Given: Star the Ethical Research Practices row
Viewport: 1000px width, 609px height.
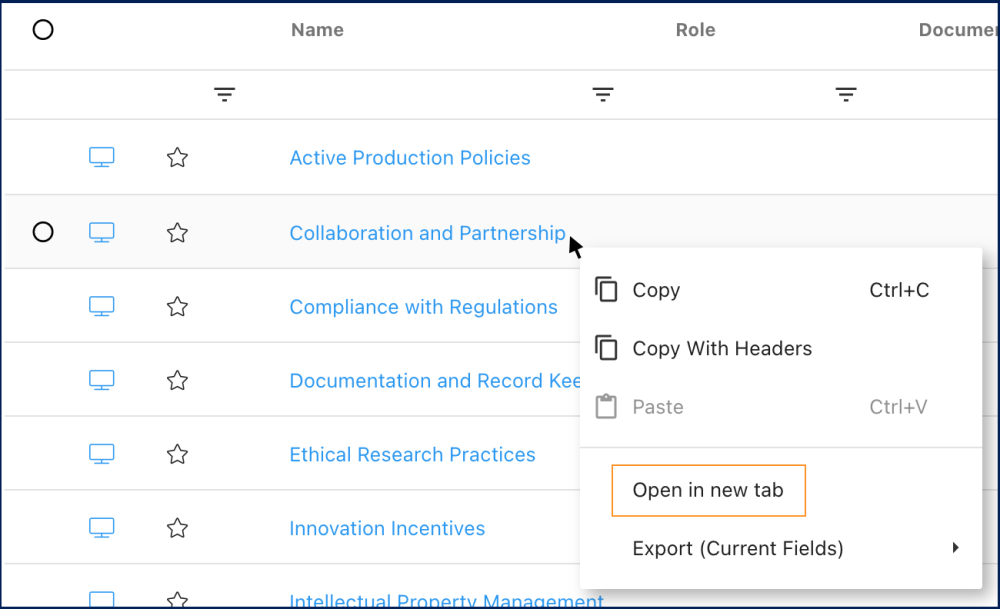Looking at the screenshot, I should pos(177,455).
